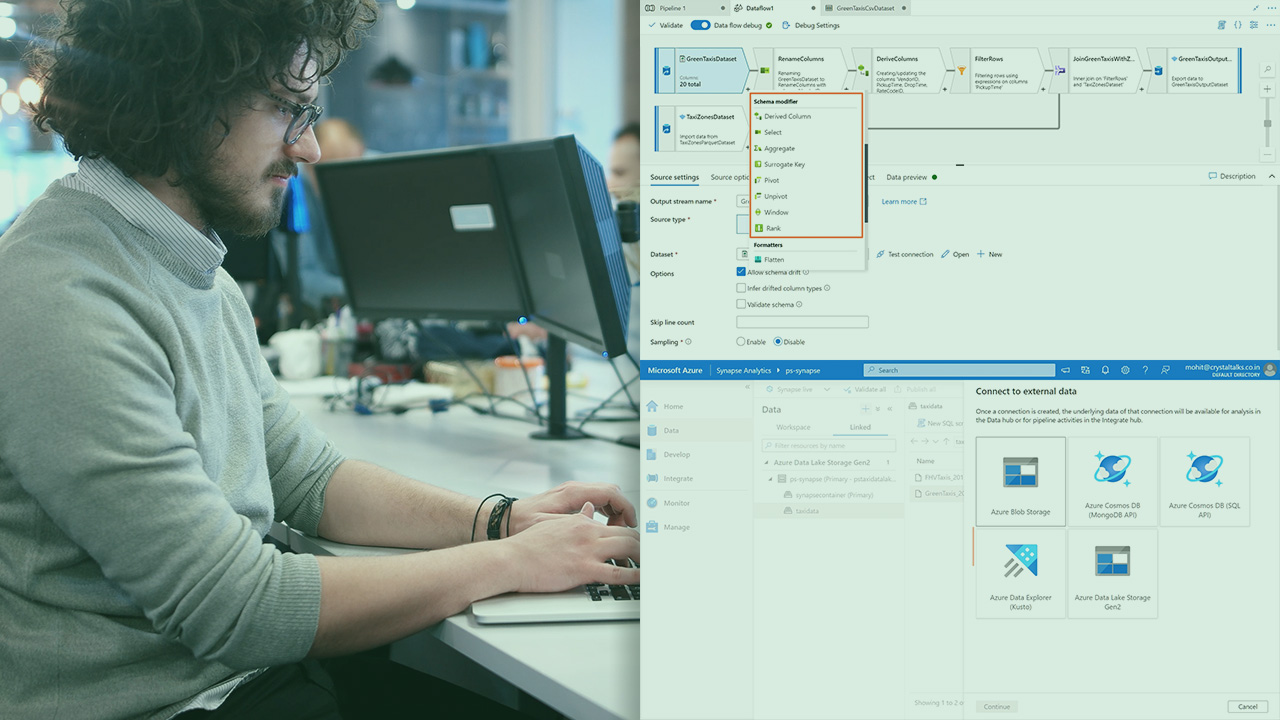Choose Aggregate from Schema modifier menu
Screen dimensions: 1280x720
click(779, 148)
